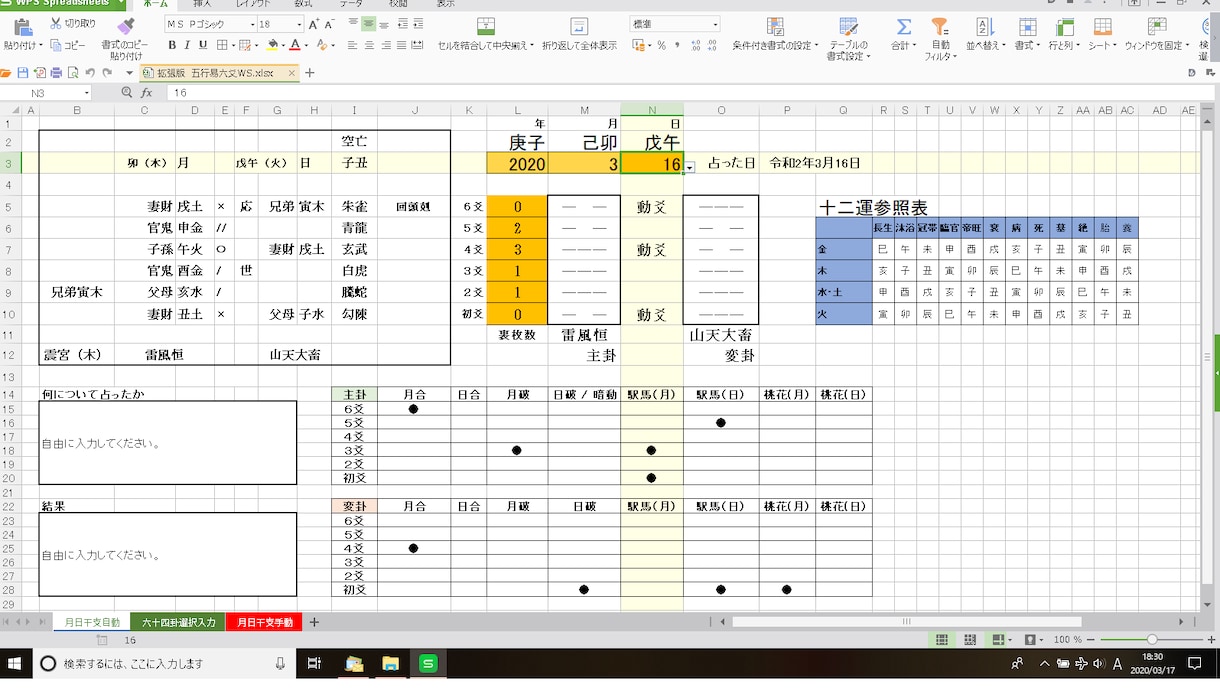Toggle vertical top alignment
The height and width of the screenshot is (691, 1220).
point(352,23)
